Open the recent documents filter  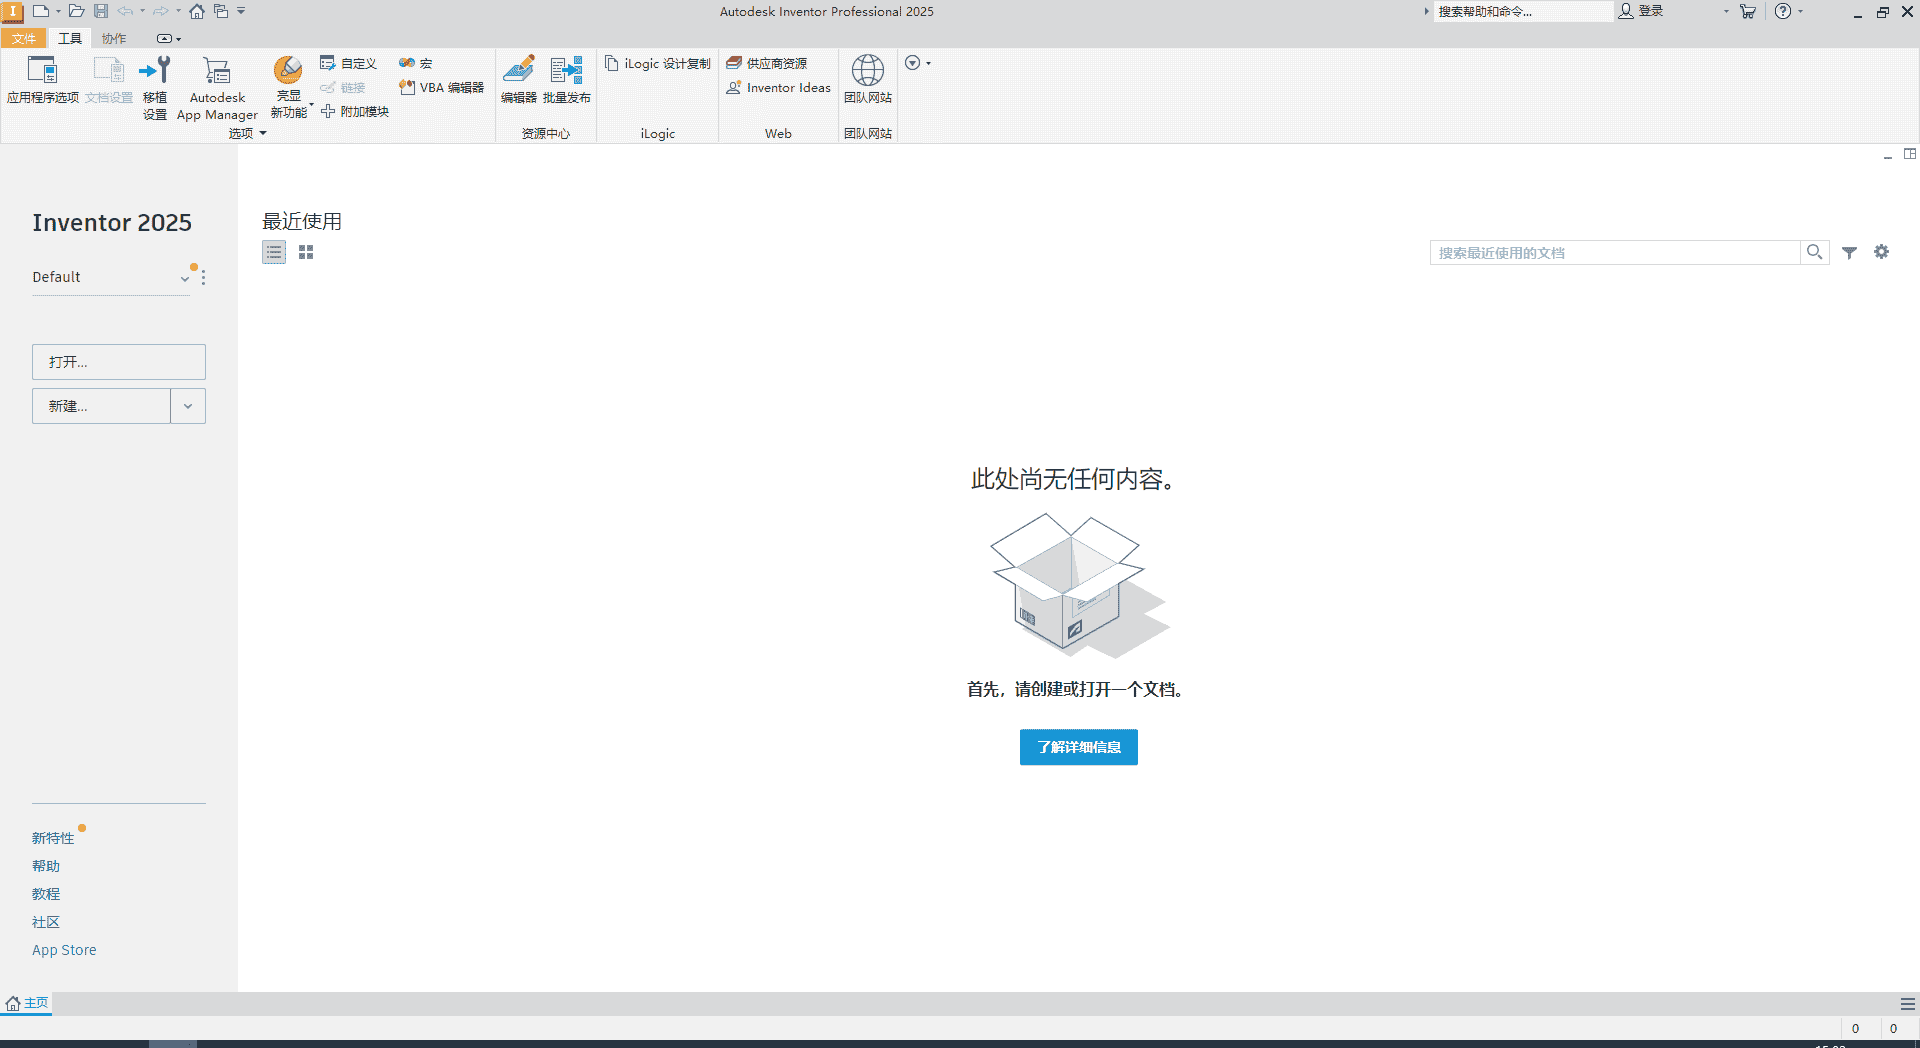pyautogui.click(x=1849, y=252)
